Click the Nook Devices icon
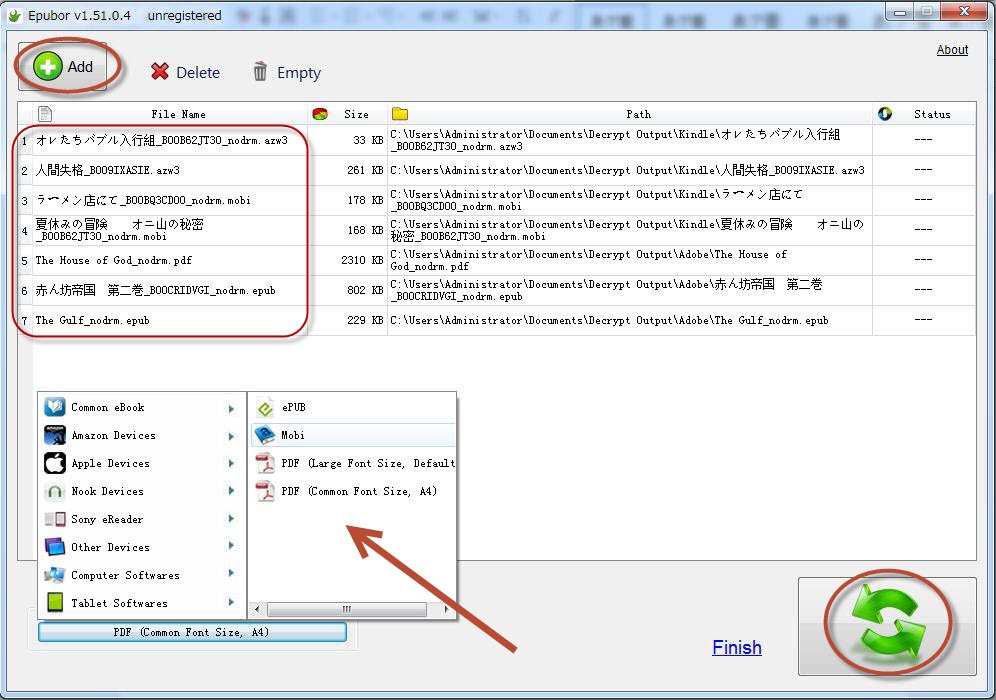Screen dimensions: 996x700 55,491
